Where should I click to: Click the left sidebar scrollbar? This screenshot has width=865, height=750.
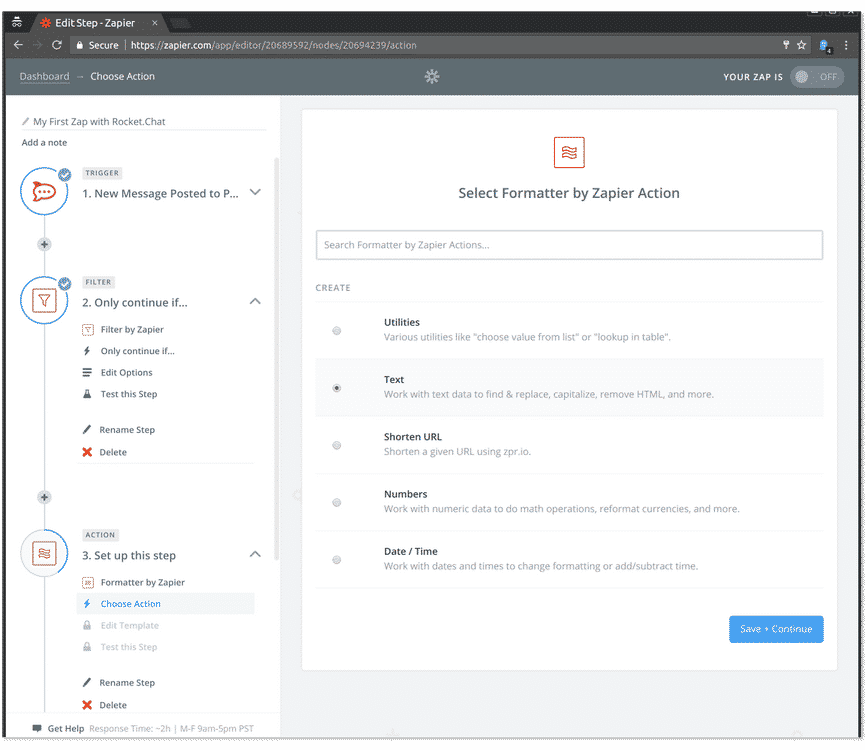tap(276, 358)
